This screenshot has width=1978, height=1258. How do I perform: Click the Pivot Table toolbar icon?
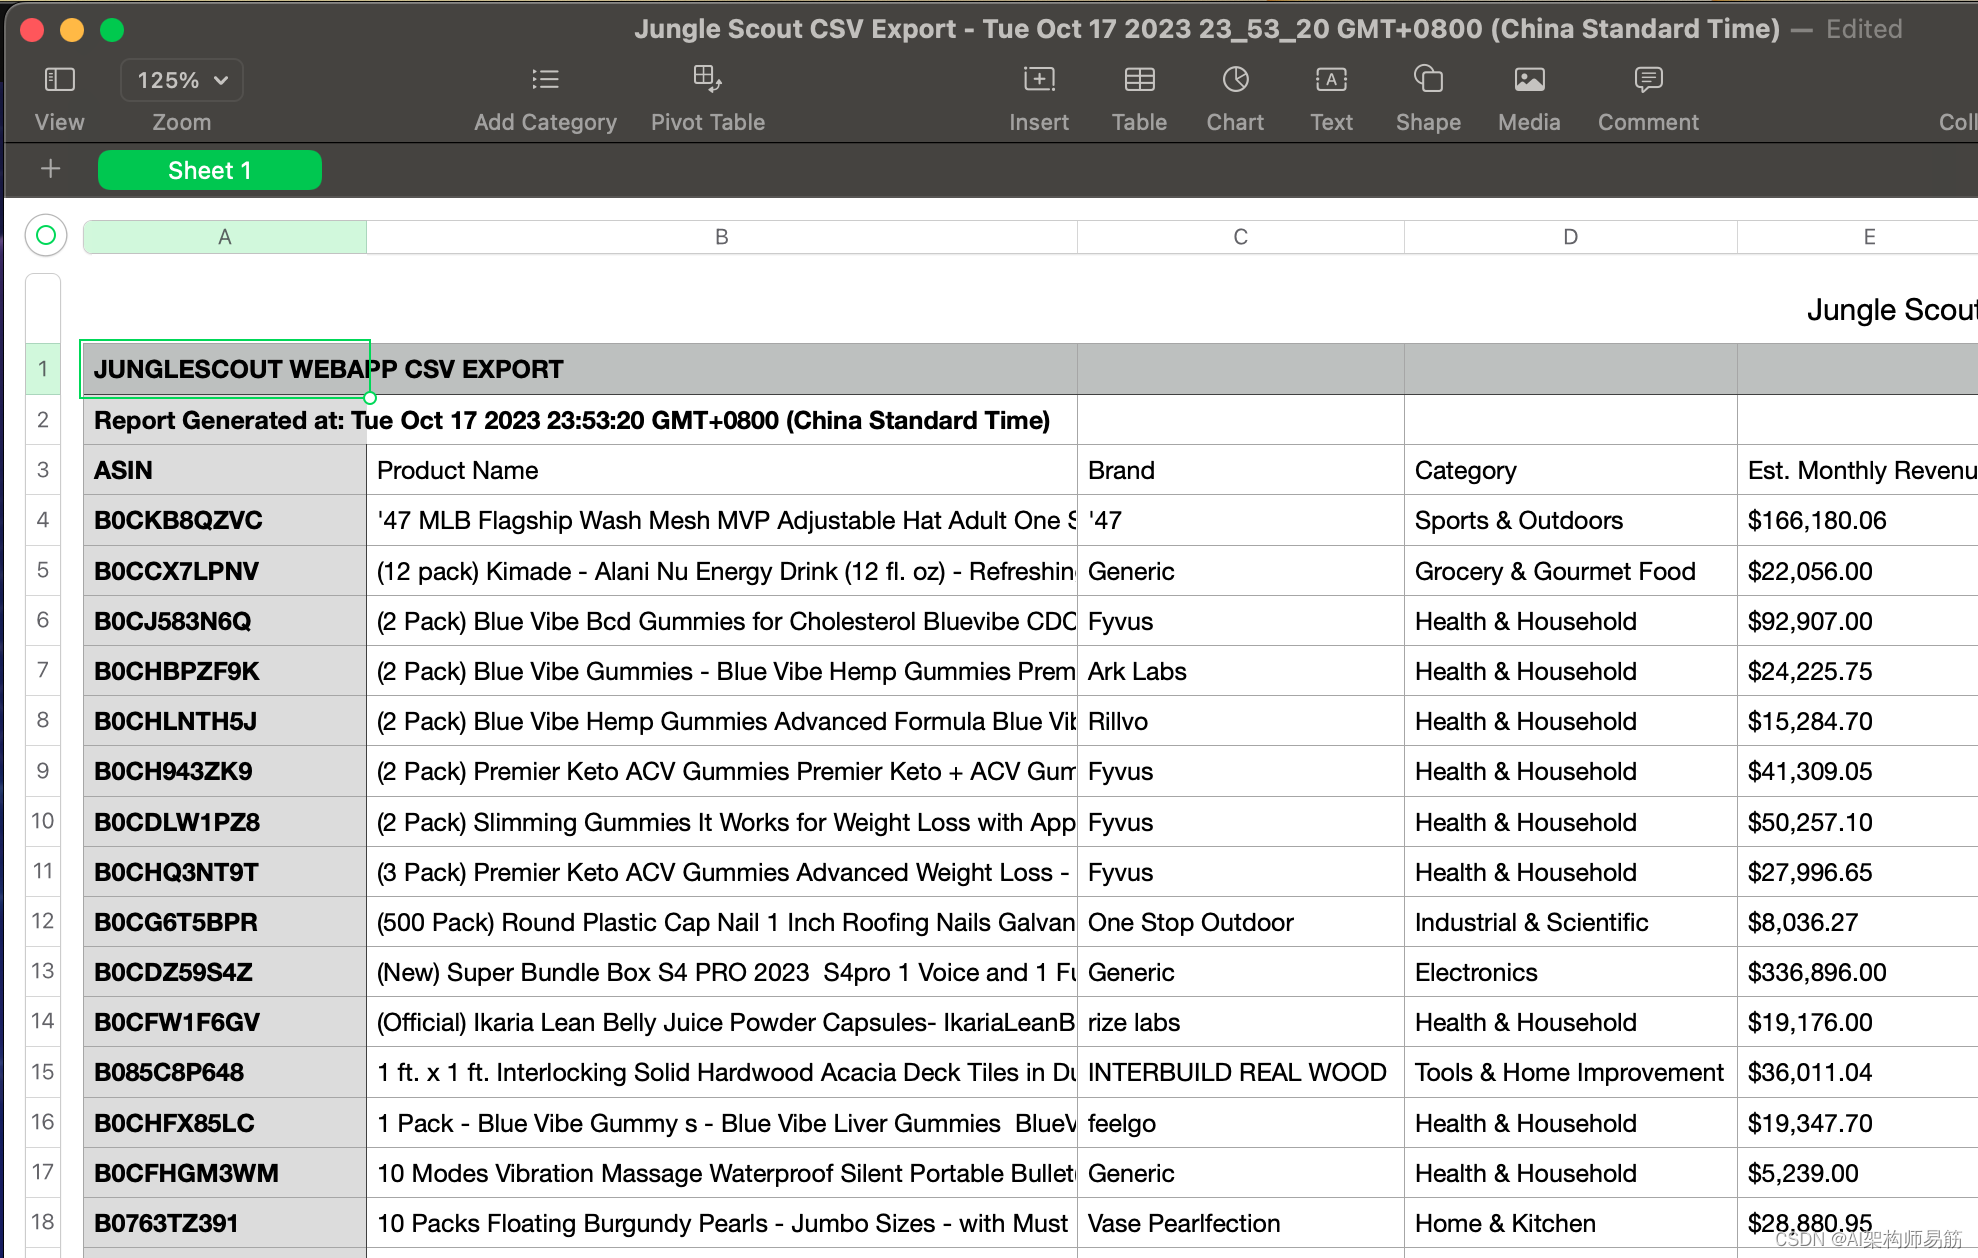point(707,79)
